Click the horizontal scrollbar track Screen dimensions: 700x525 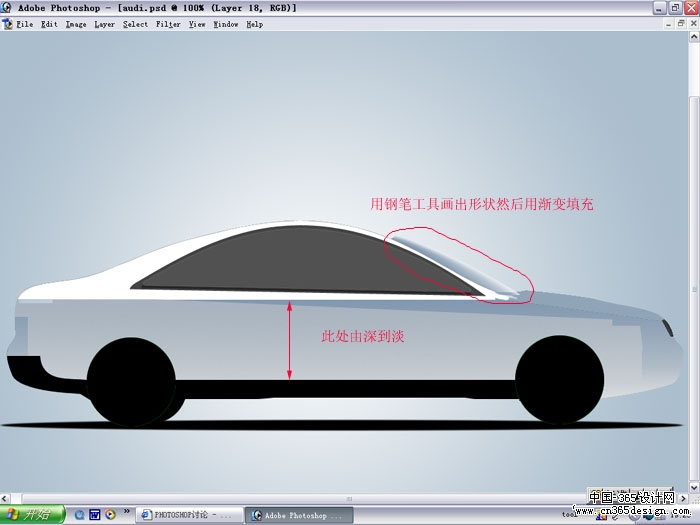344,498
